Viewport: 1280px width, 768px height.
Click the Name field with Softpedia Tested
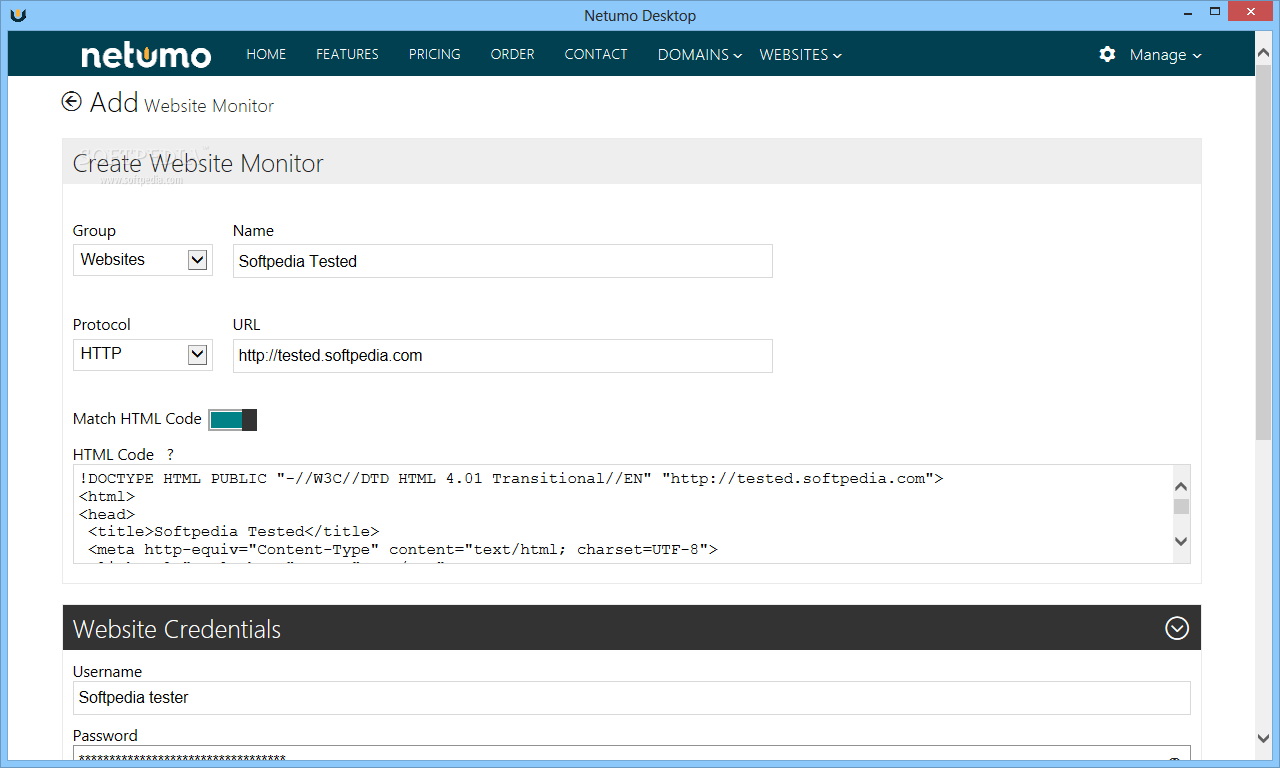coord(503,261)
